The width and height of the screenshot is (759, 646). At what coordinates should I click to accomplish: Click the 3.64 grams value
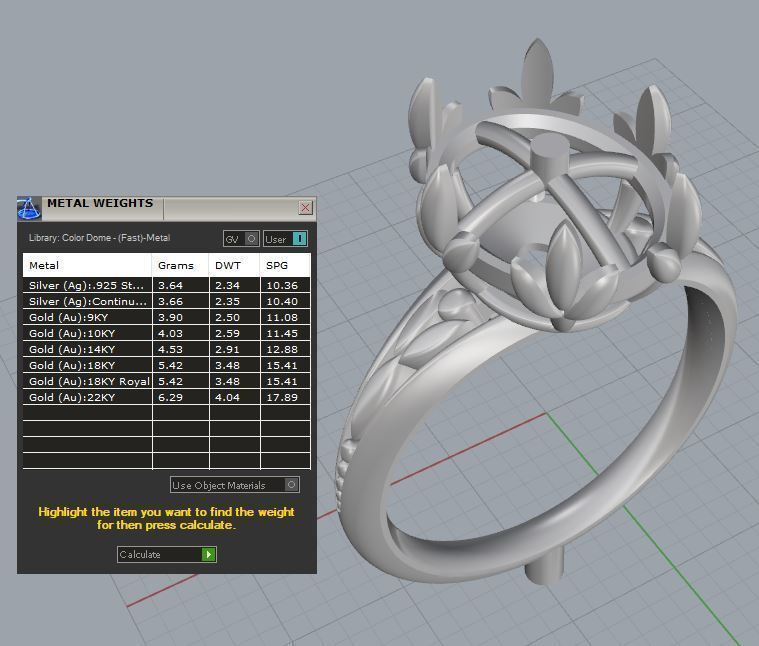click(x=170, y=285)
